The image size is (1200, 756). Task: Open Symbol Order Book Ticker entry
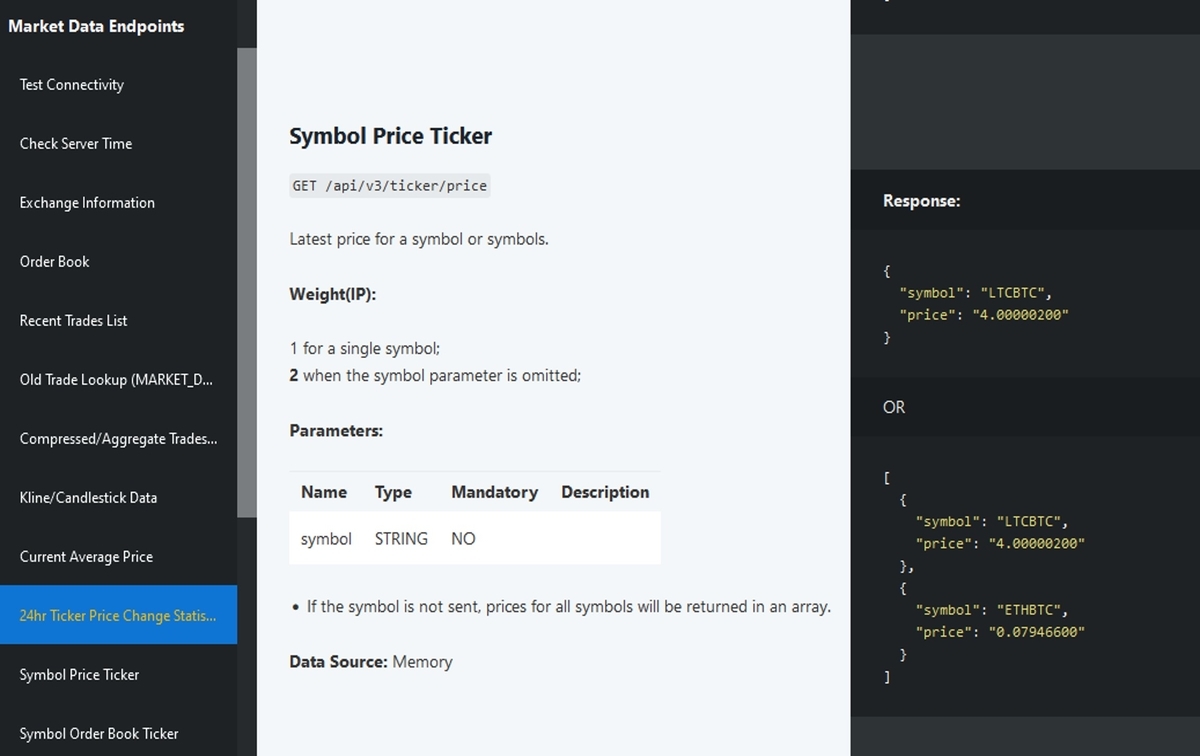pyautogui.click(x=99, y=734)
